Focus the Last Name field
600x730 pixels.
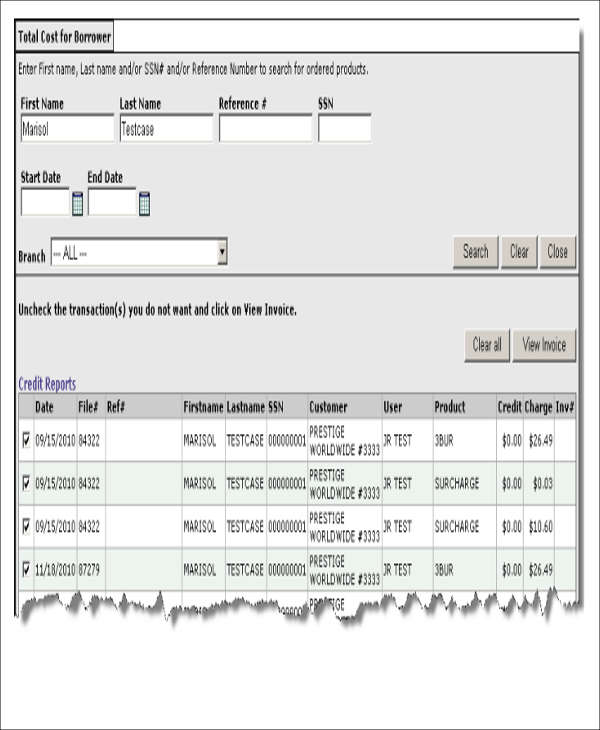[166, 128]
